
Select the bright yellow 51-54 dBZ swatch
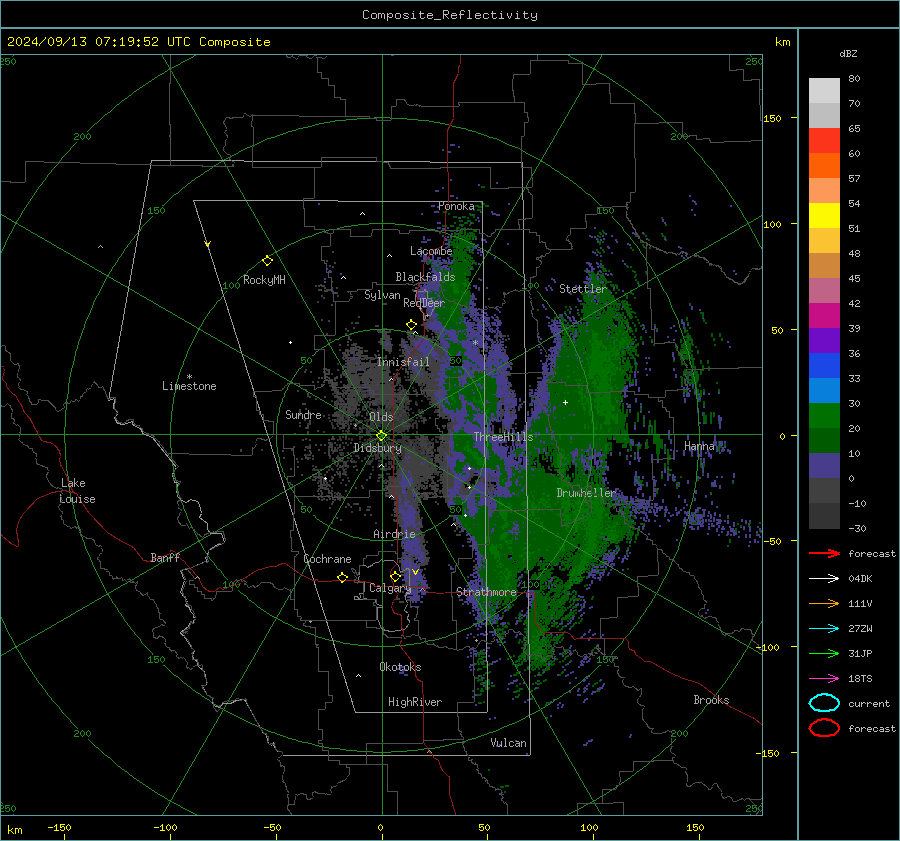(824, 216)
